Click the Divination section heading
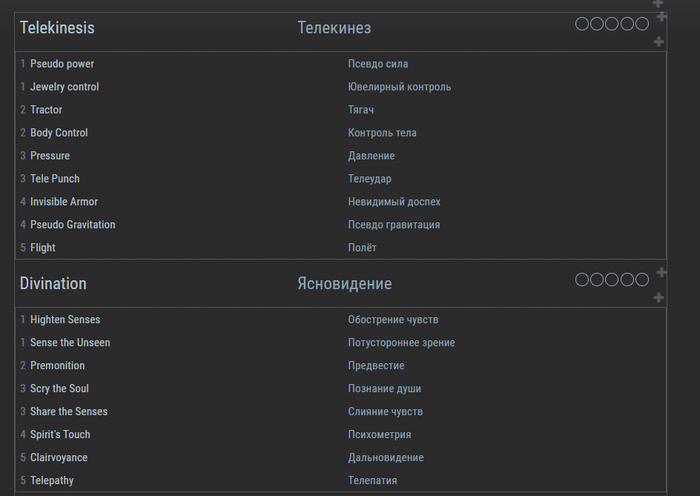 pos(53,284)
